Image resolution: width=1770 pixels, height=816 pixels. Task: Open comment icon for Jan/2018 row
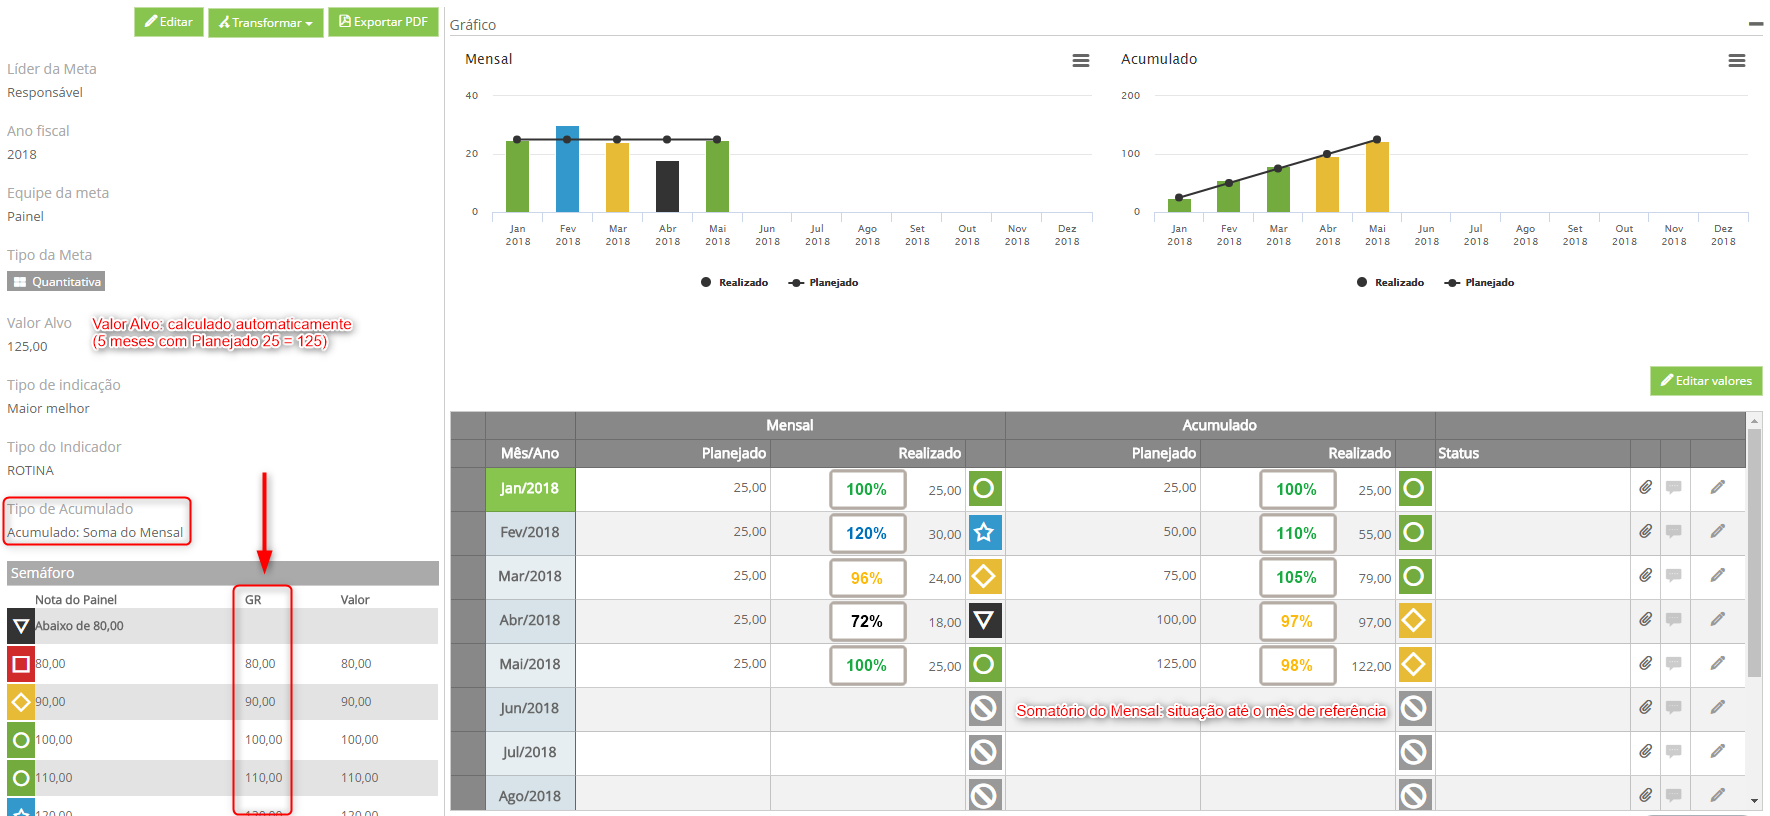pyautogui.click(x=1674, y=488)
